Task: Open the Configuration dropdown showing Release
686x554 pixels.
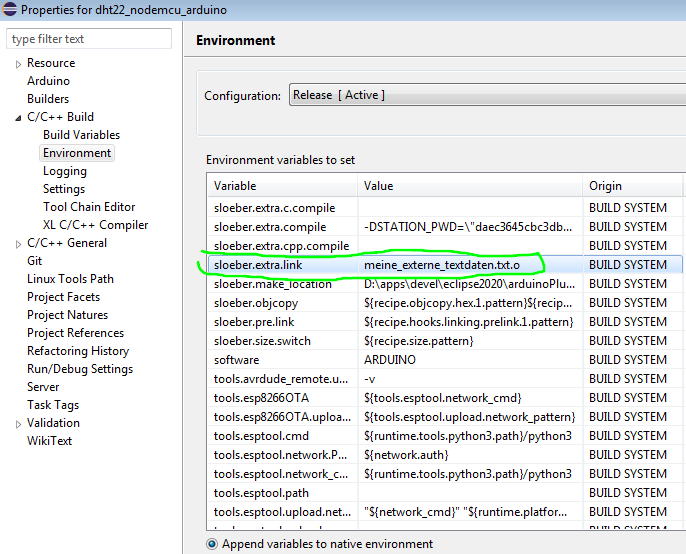Action: pos(487,95)
